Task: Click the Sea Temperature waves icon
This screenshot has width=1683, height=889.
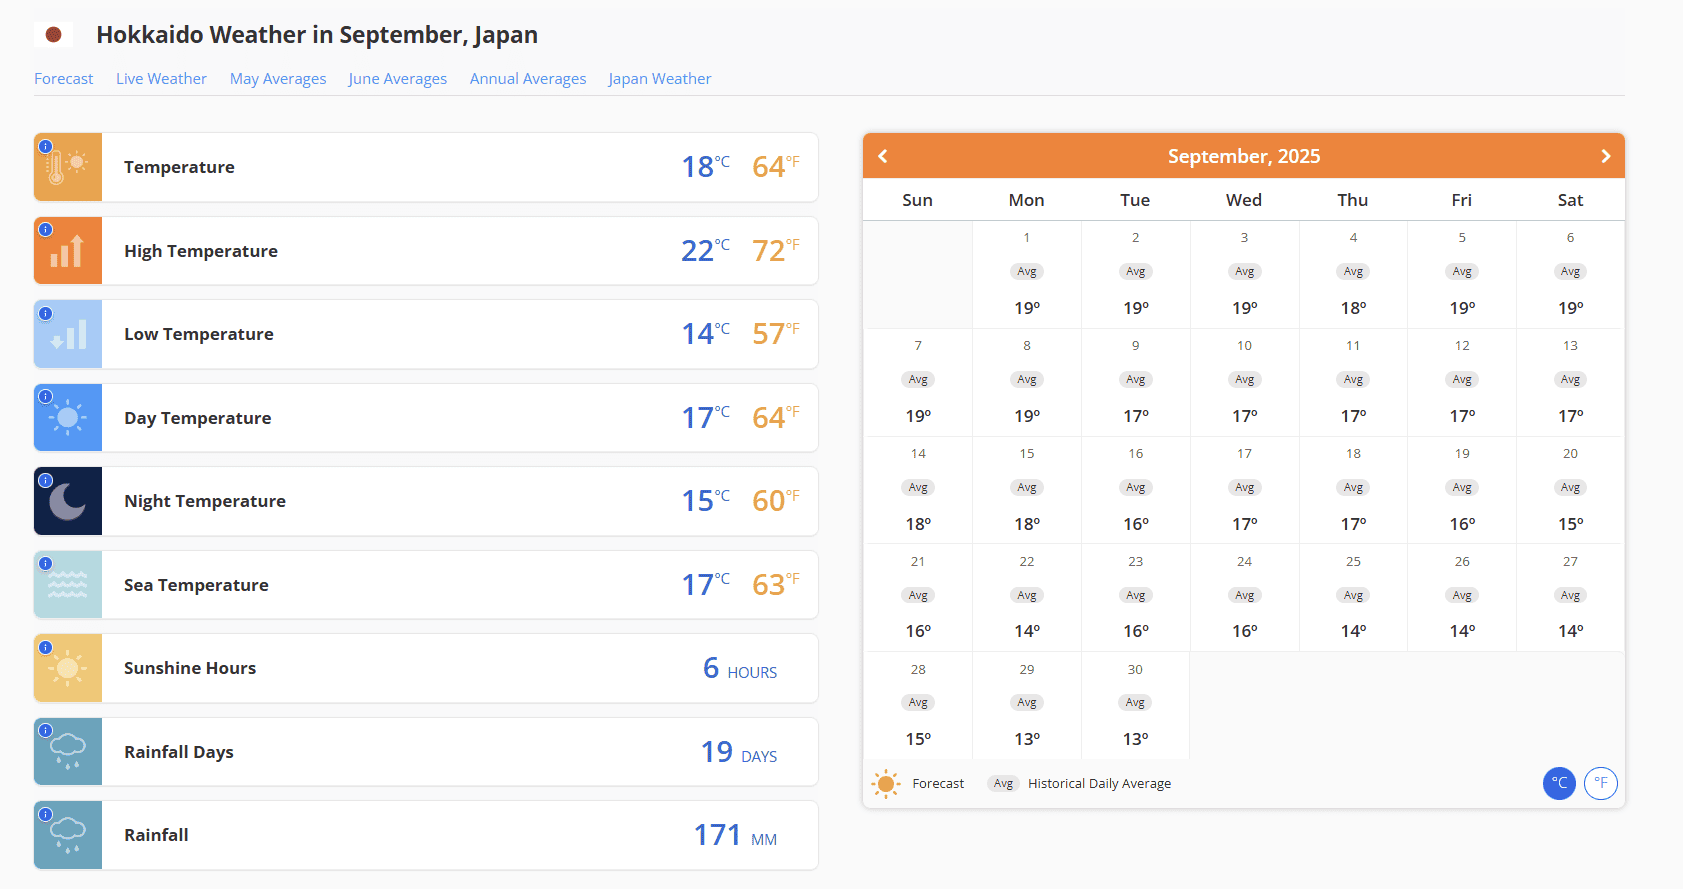Action: pos(68,585)
